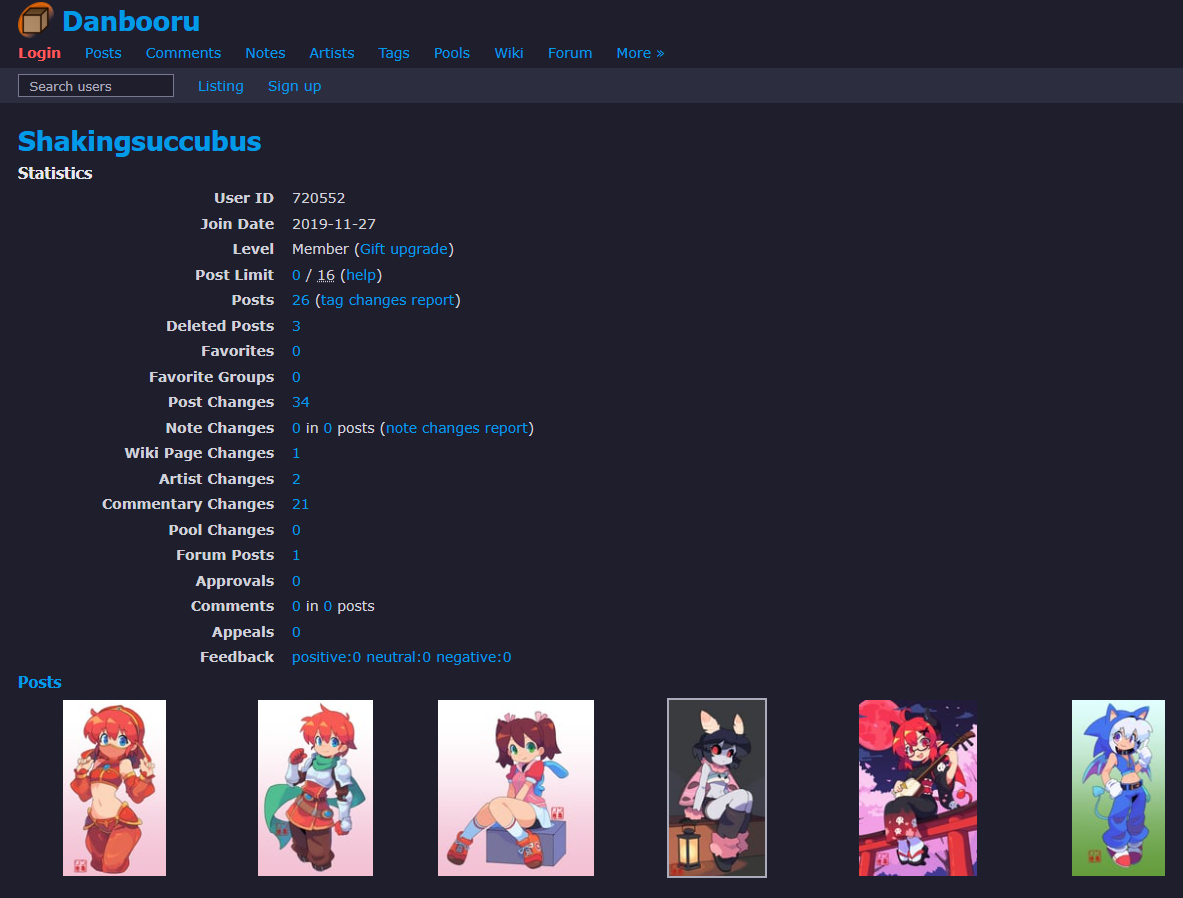The height and width of the screenshot is (898, 1183).
Task: Click the Danbooru box logo icon
Action: pyautogui.click(x=35, y=20)
